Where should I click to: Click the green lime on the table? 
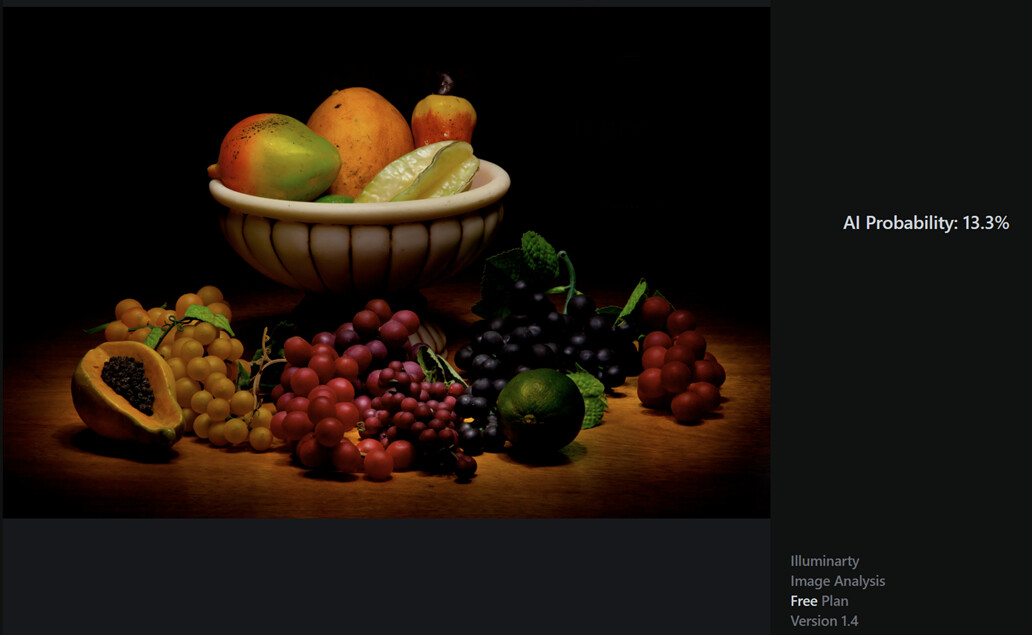540,411
